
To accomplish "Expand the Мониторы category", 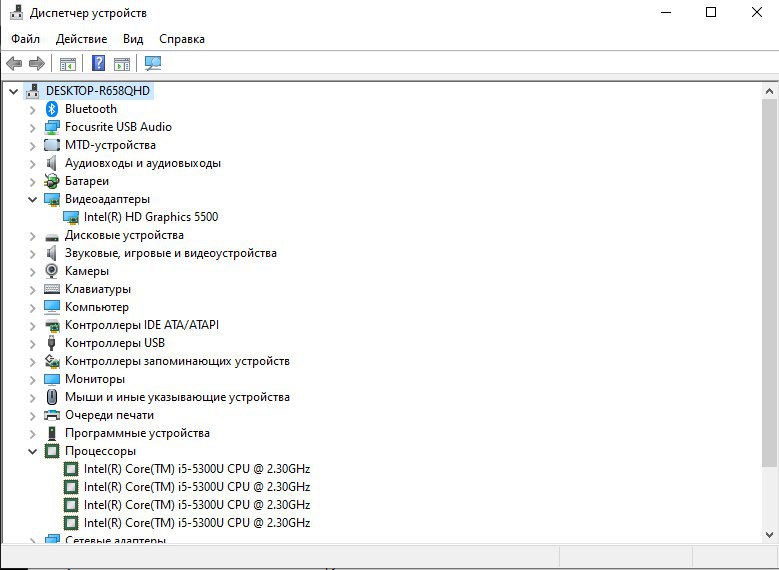I will point(32,380).
